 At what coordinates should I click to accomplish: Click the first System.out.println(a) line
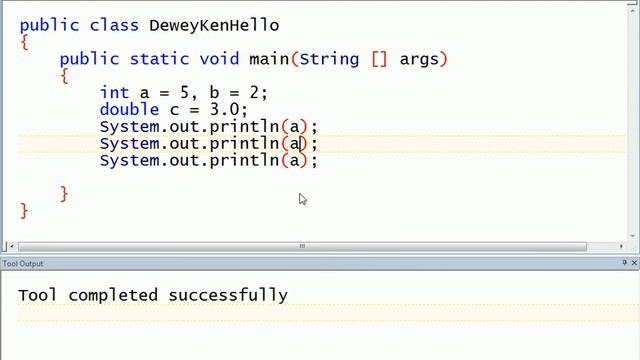[x=209, y=127]
